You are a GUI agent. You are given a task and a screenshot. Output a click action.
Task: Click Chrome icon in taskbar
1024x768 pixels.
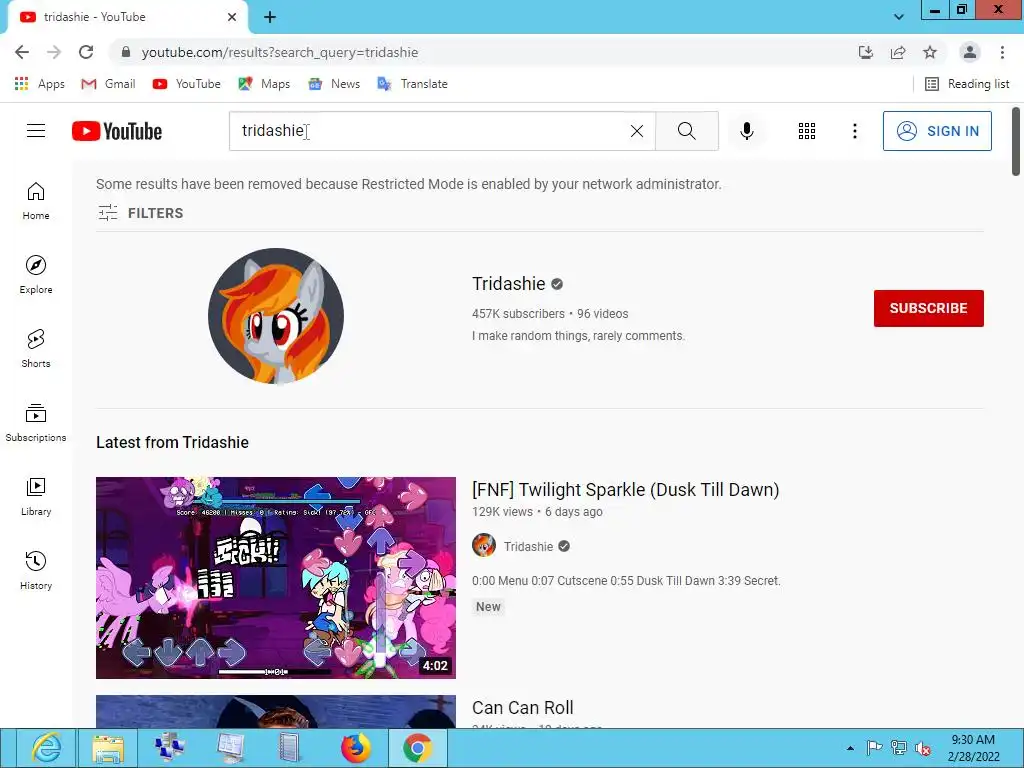tap(417, 748)
